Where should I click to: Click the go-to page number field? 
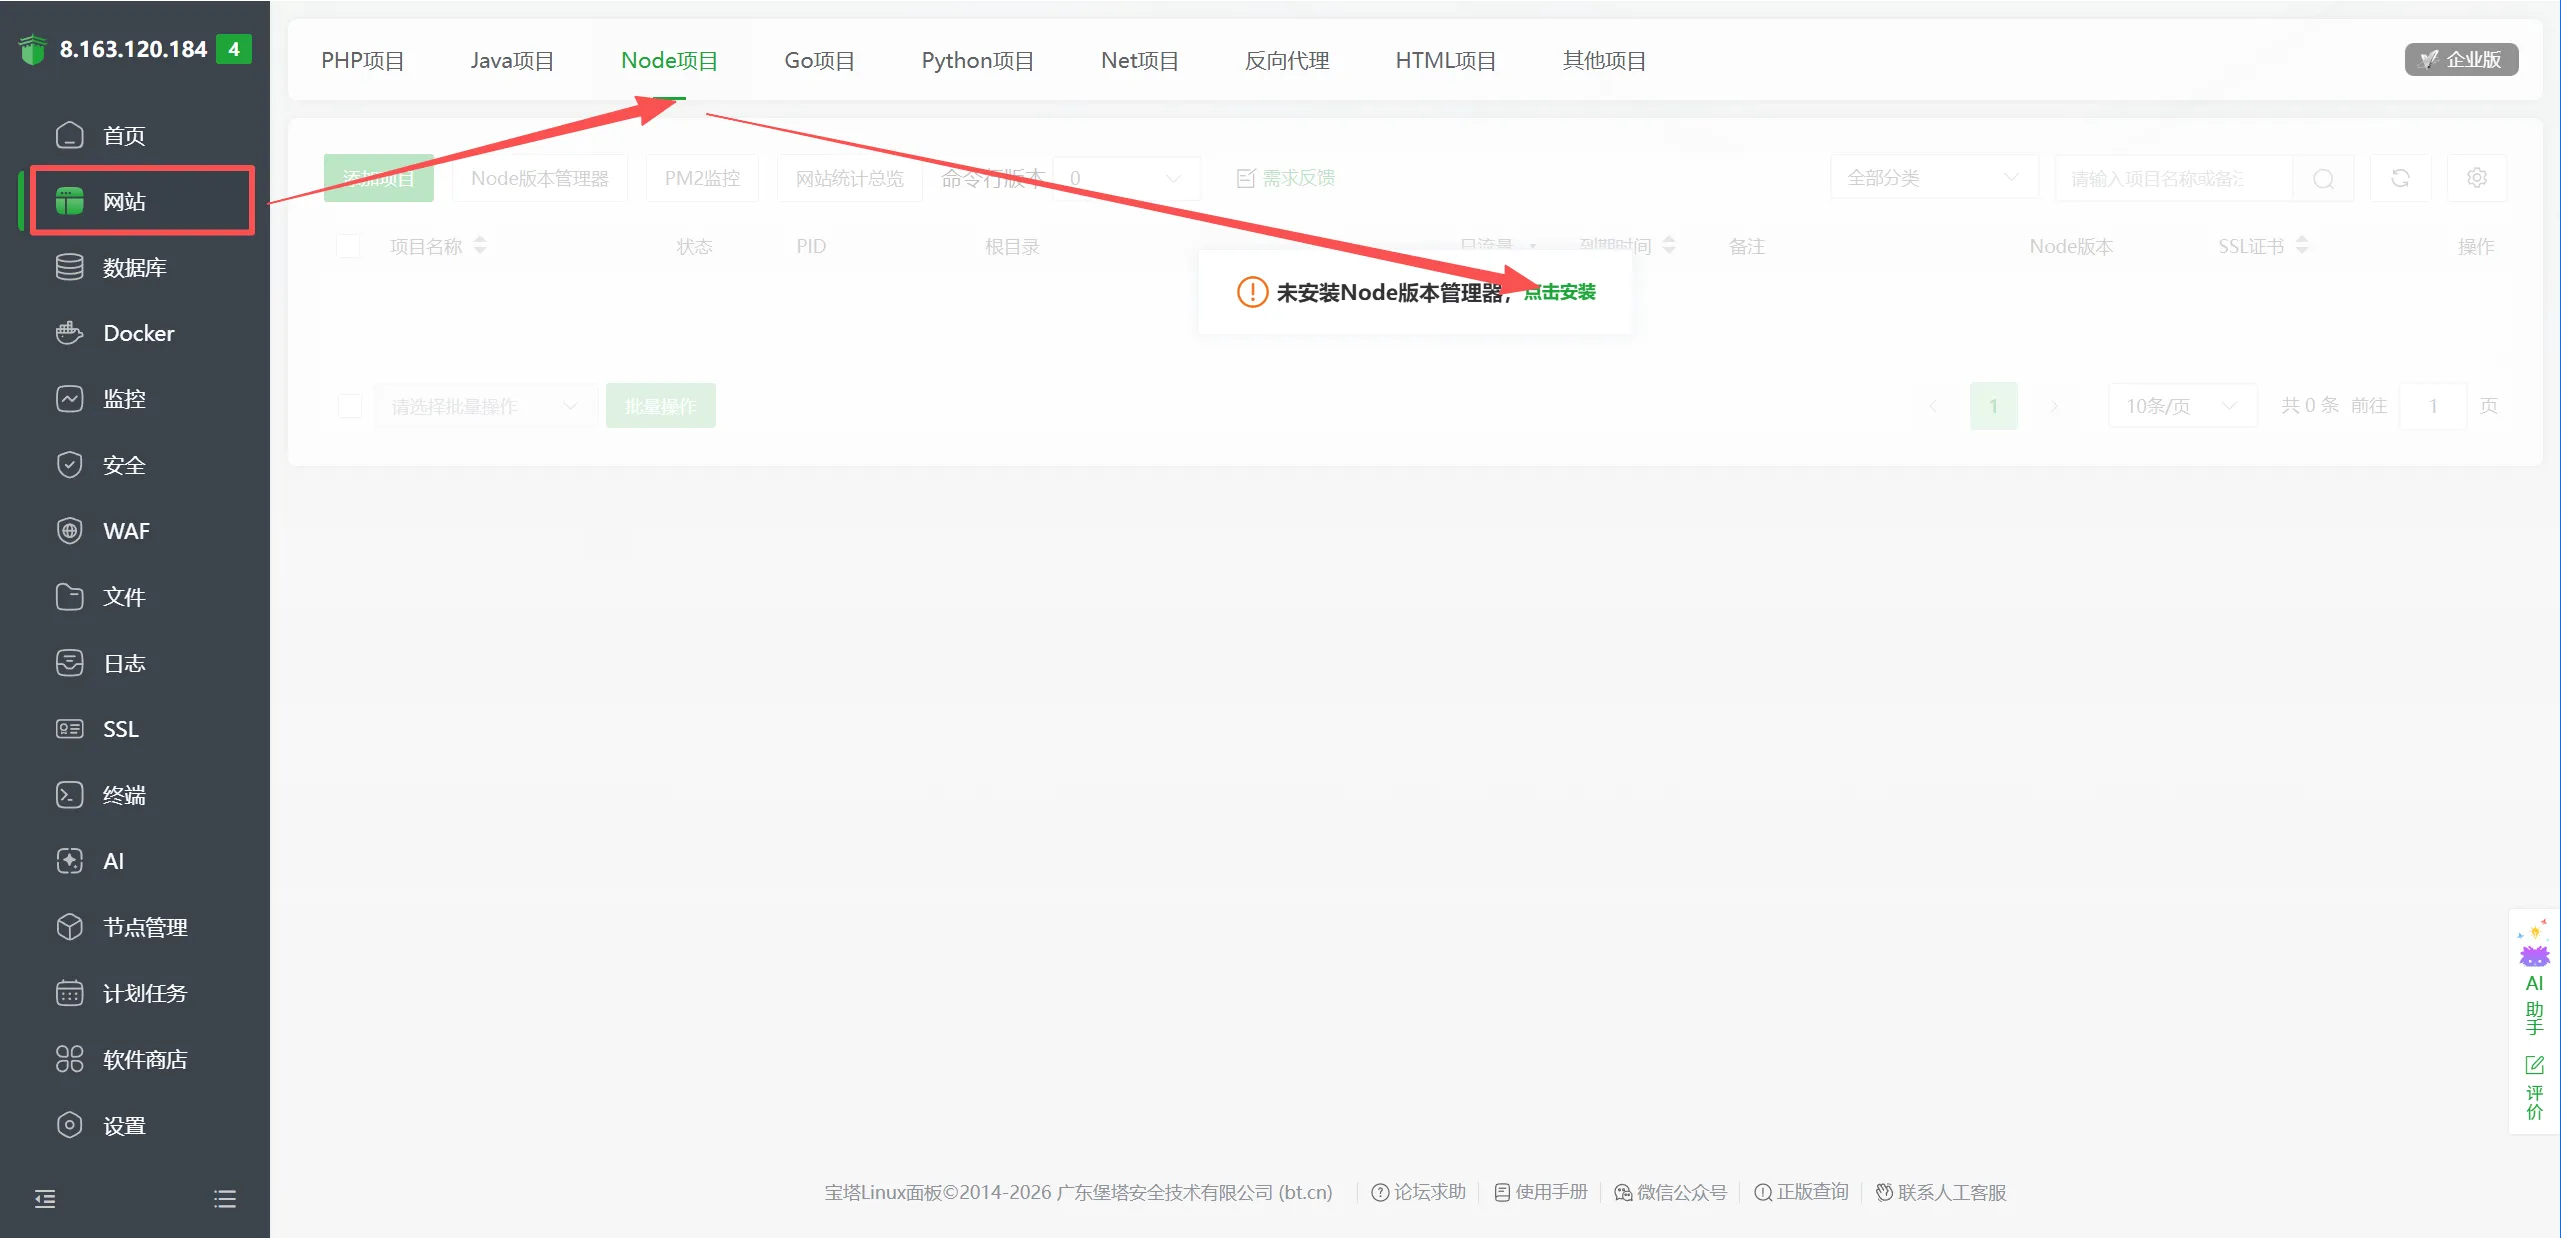[x=2433, y=406]
